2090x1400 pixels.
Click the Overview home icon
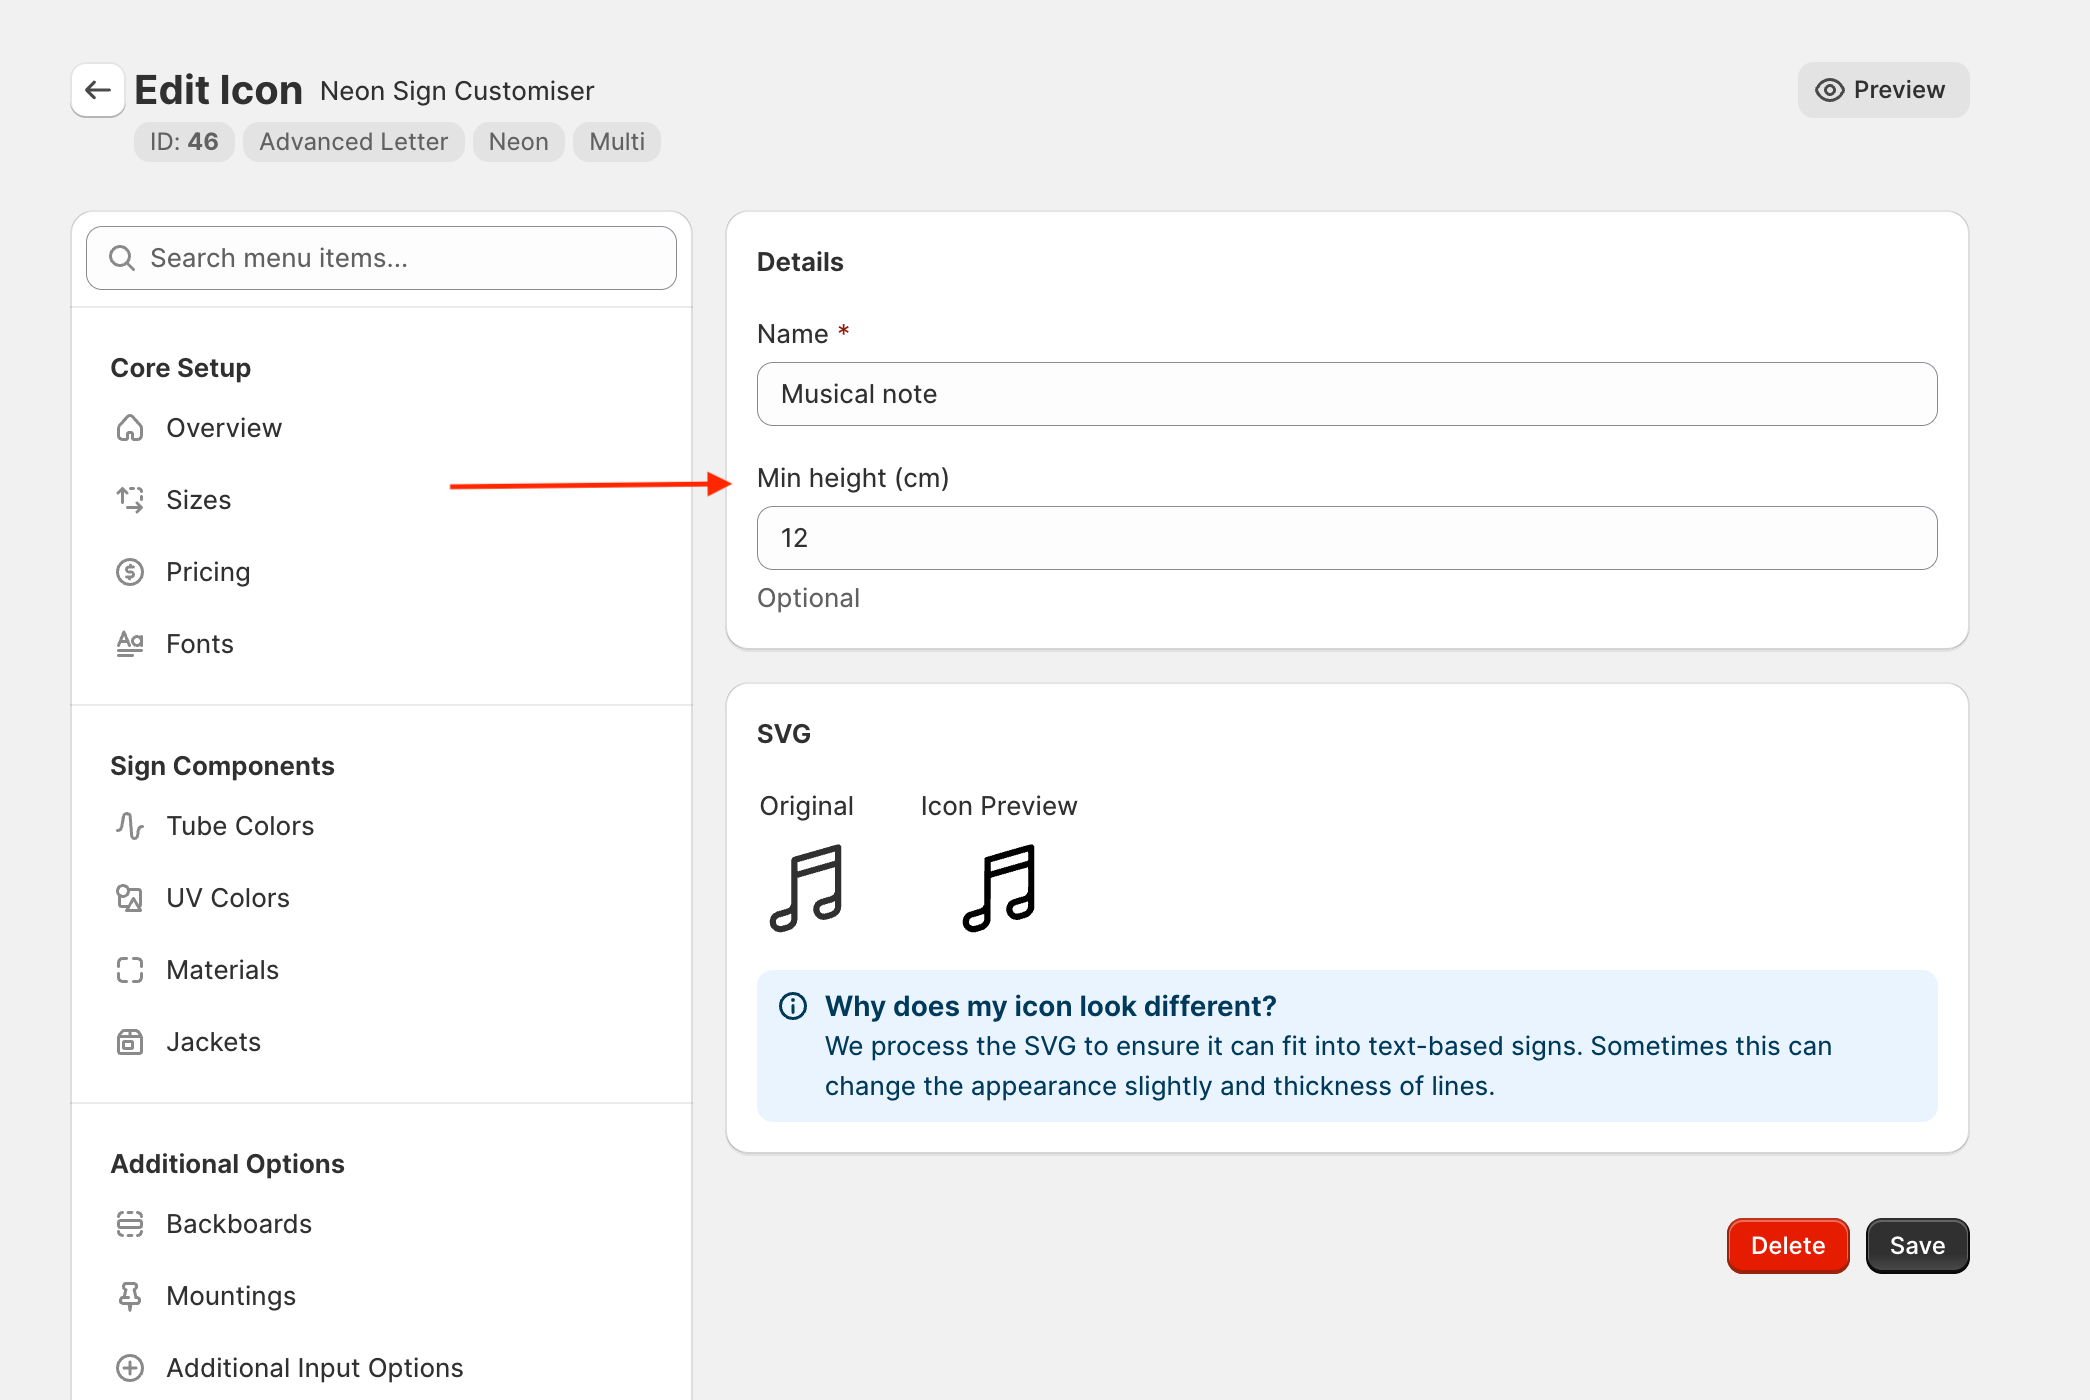pyautogui.click(x=130, y=428)
